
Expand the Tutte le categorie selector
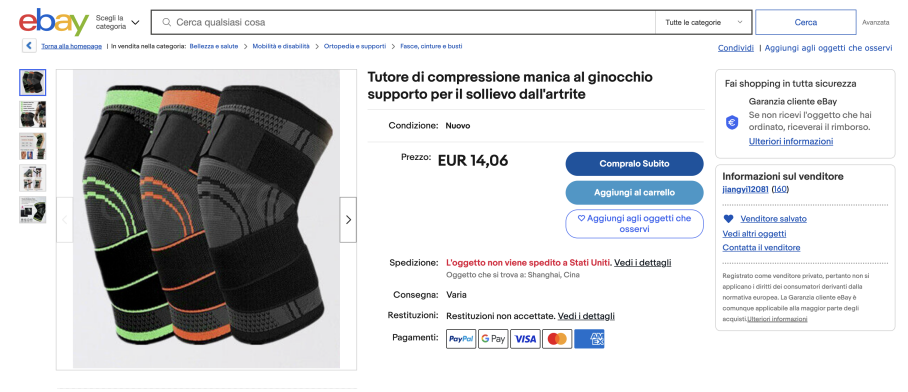coord(704,23)
